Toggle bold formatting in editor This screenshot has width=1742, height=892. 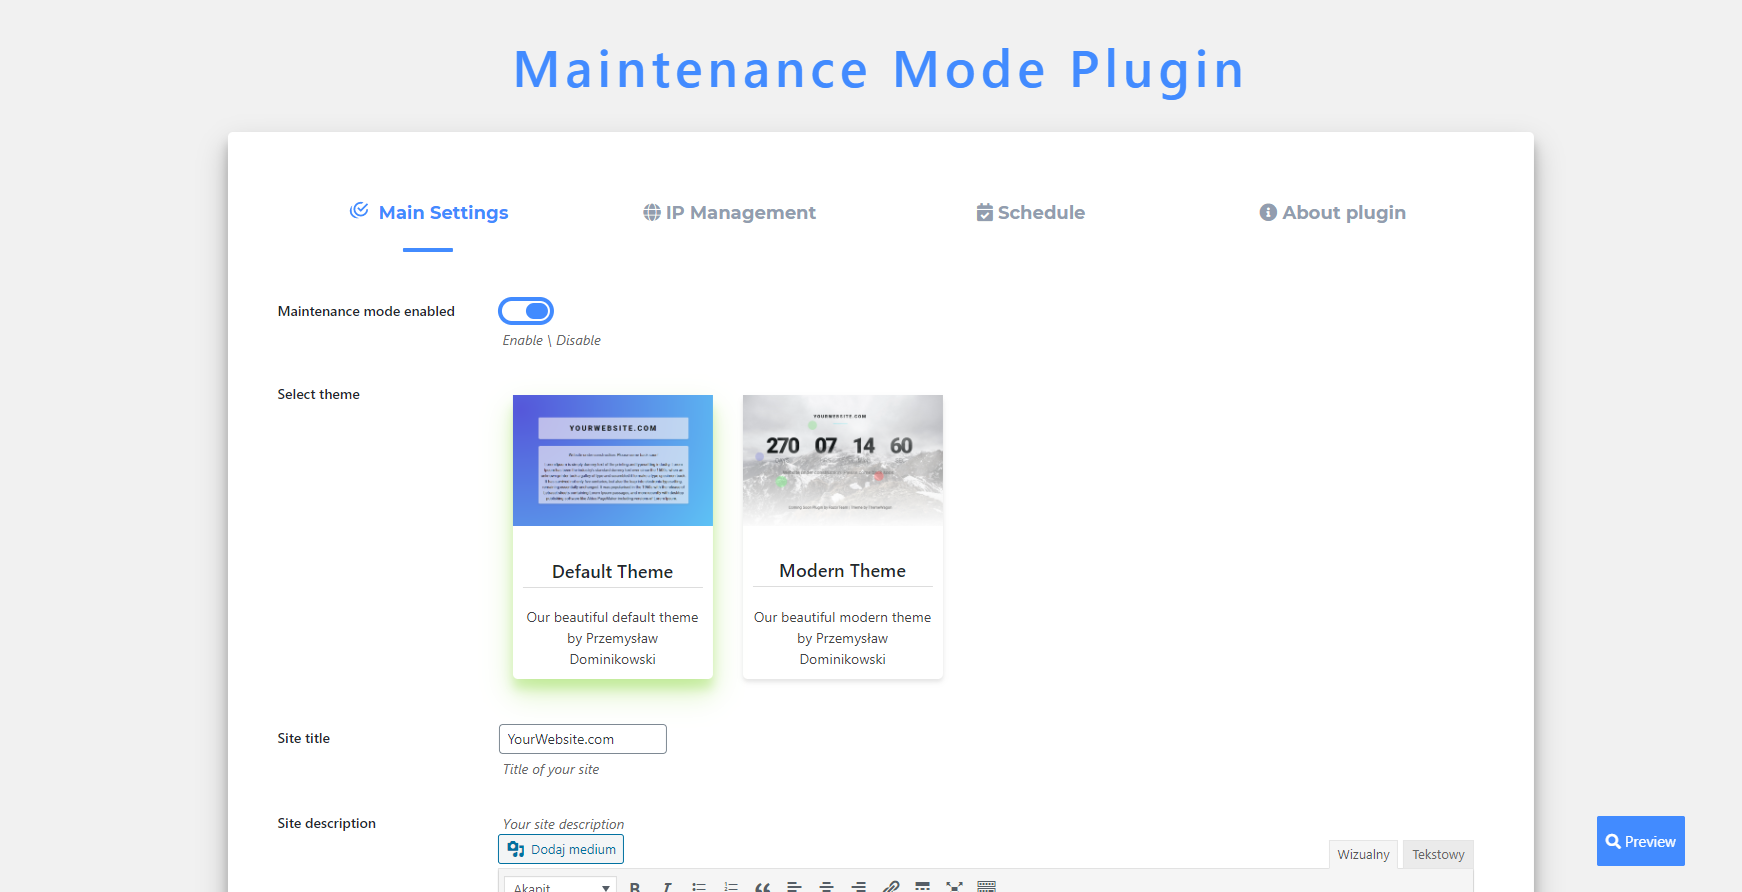point(635,887)
